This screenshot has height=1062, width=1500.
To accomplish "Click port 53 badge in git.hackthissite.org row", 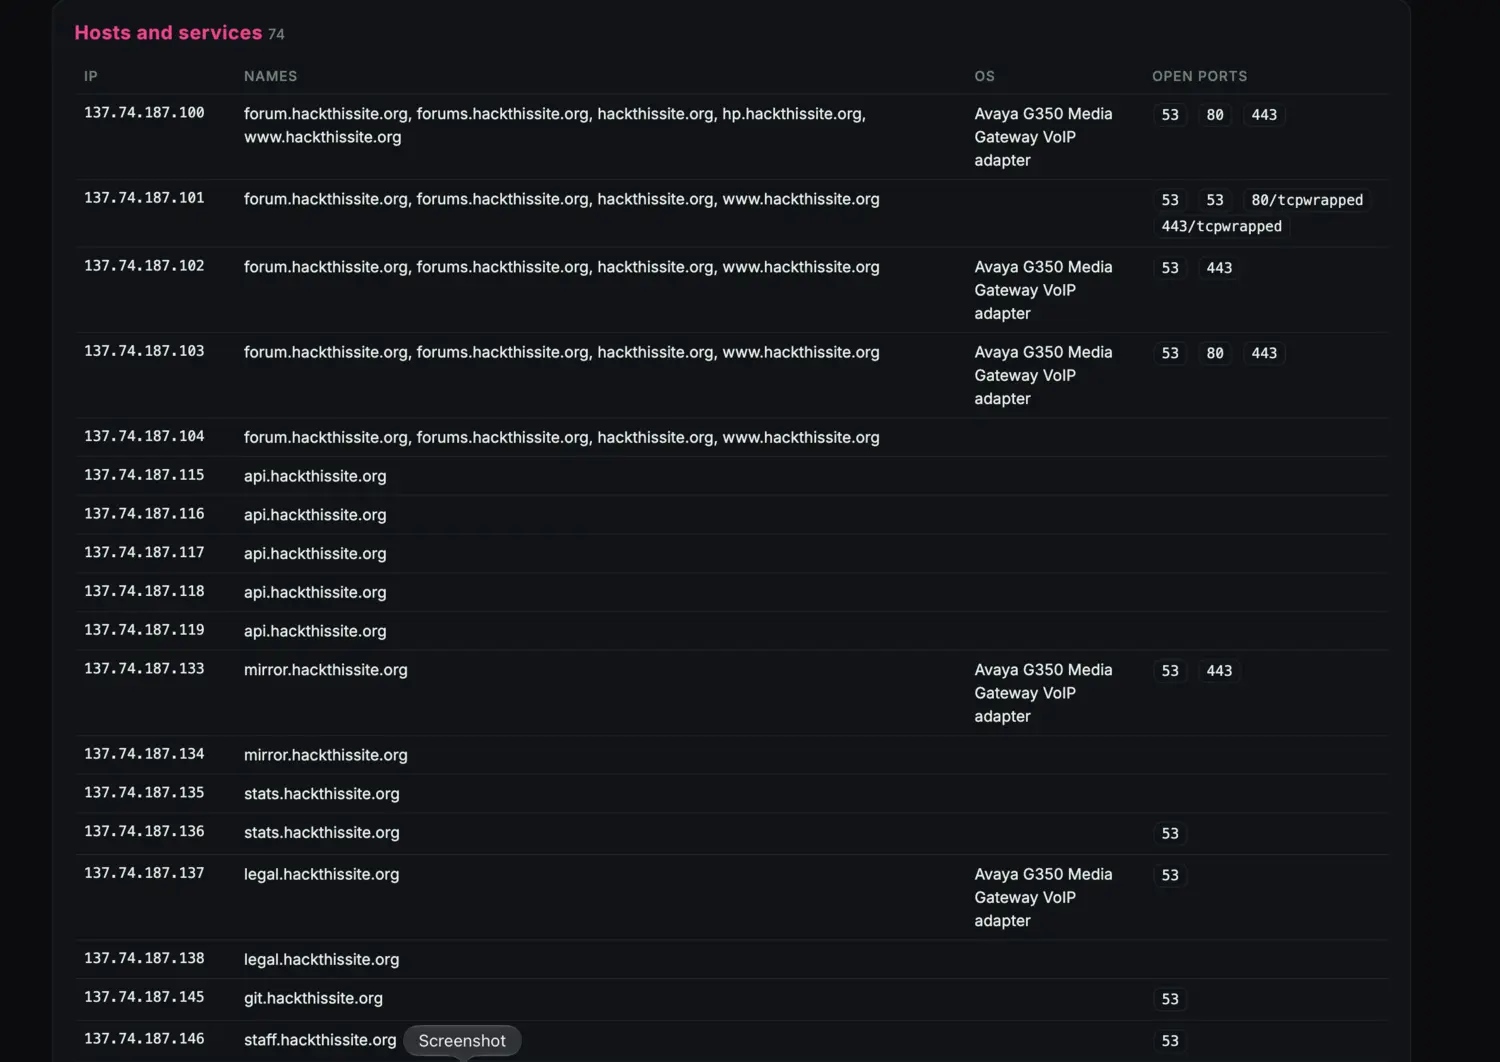I will pos(1170,1000).
